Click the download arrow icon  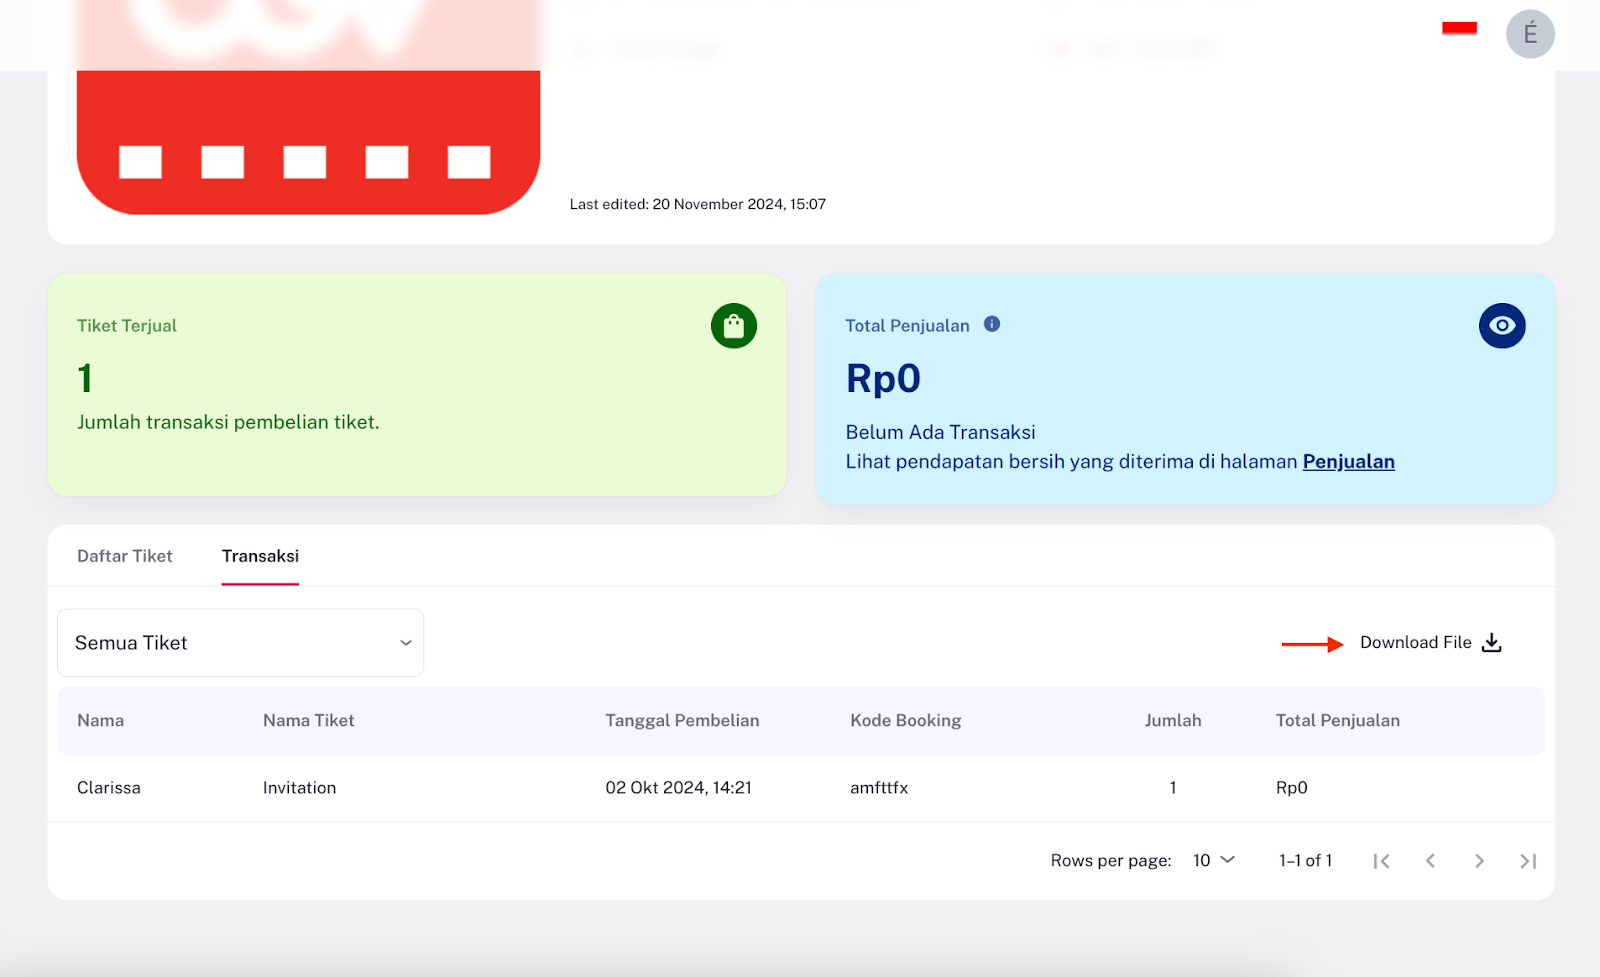point(1492,643)
